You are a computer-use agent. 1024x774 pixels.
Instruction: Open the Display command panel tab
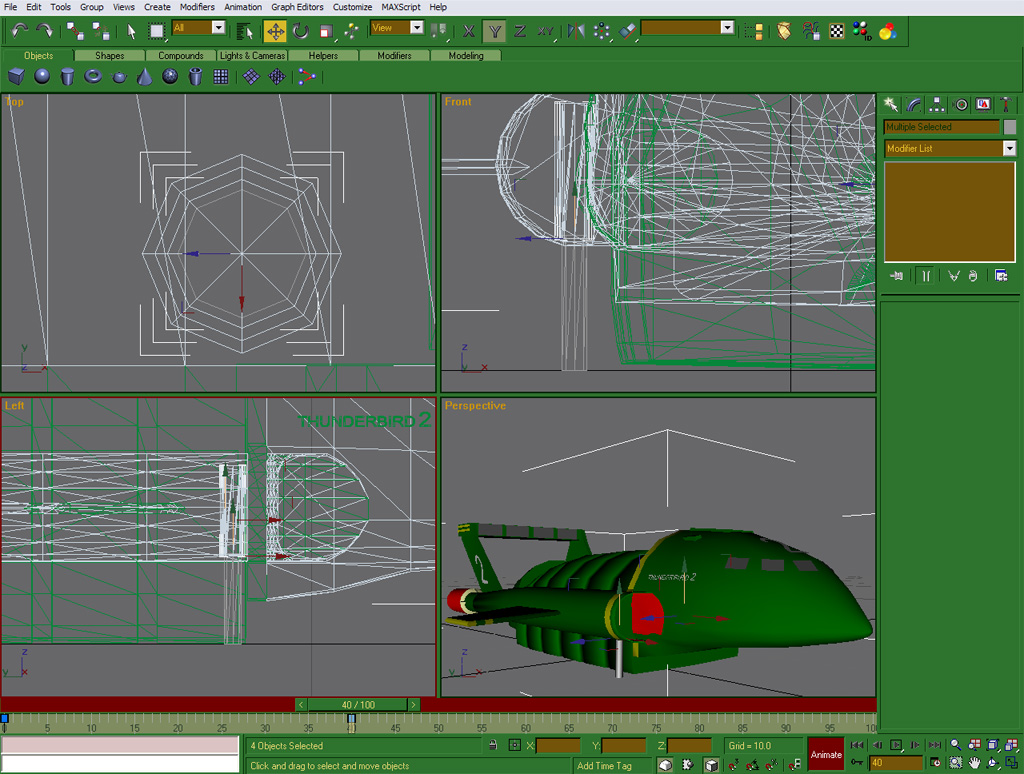(983, 105)
